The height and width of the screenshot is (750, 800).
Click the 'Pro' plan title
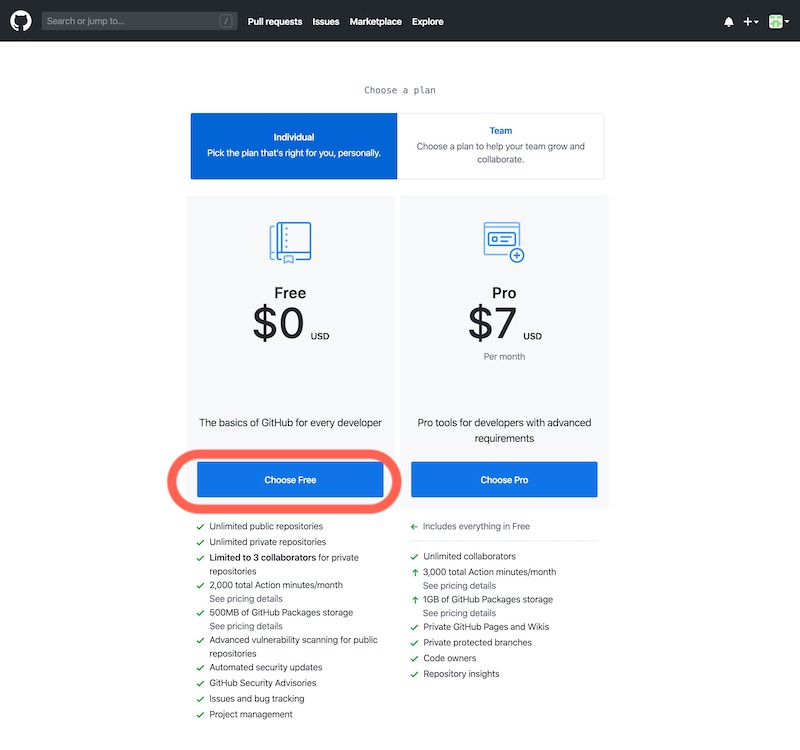tap(504, 293)
